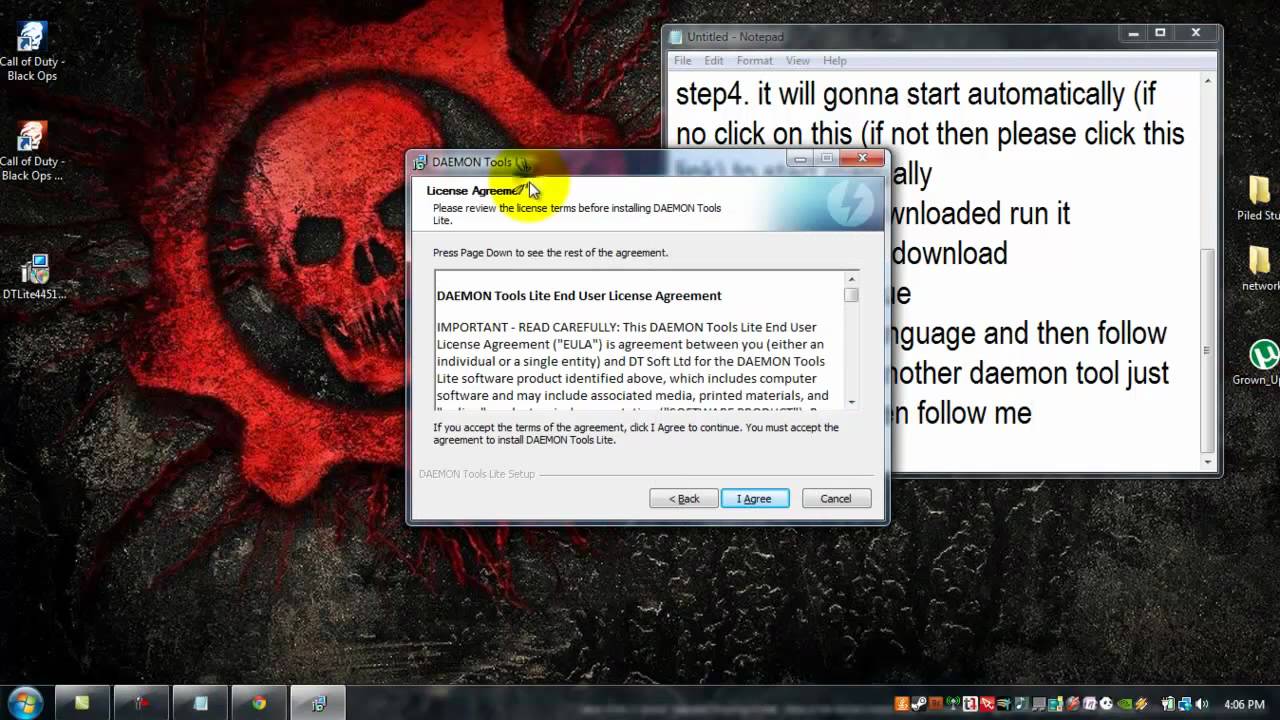This screenshot has height=720, width=1280.
Task: Click the Java tray icon
Action: (902, 704)
